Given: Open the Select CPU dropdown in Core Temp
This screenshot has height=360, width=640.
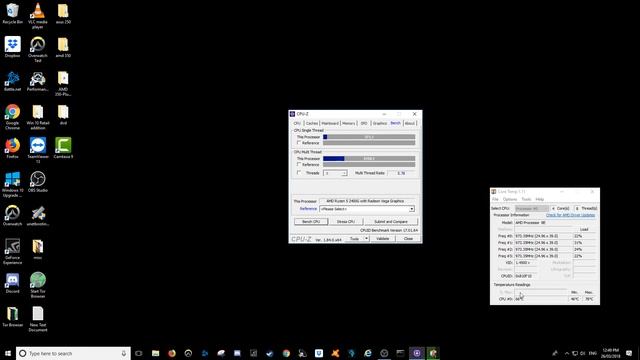Looking at the screenshot, I should [x=531, y=209].
